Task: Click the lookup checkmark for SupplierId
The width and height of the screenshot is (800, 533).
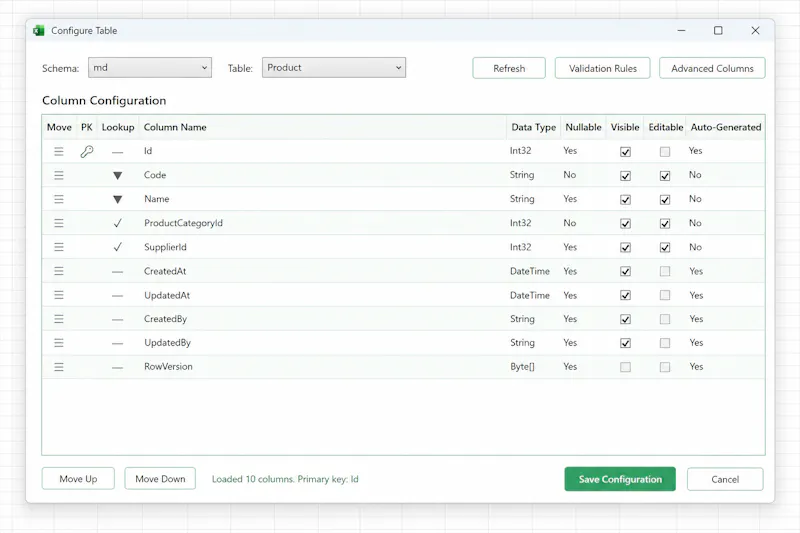Action: tap(117, 247)
